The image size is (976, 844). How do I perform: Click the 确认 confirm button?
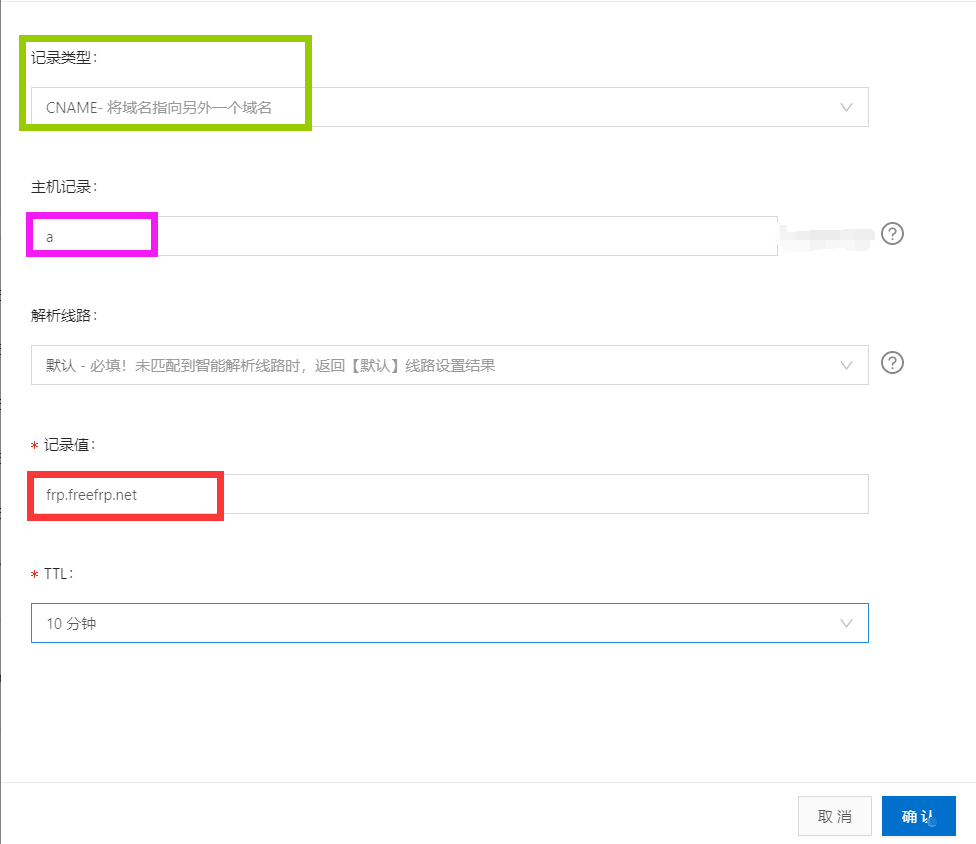point(919,816)
